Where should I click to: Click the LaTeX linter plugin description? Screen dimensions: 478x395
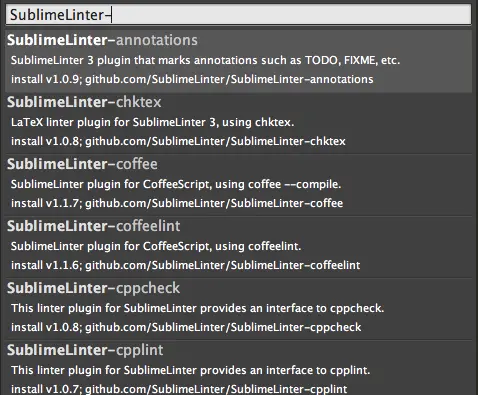pos(152,122)
